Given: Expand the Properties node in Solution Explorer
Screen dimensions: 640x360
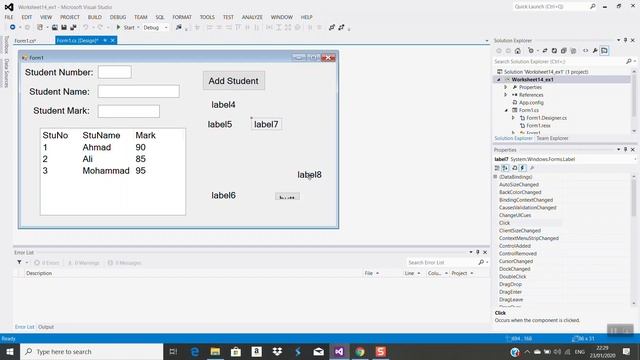Looking at the screenshot, I should coord(505,87).
